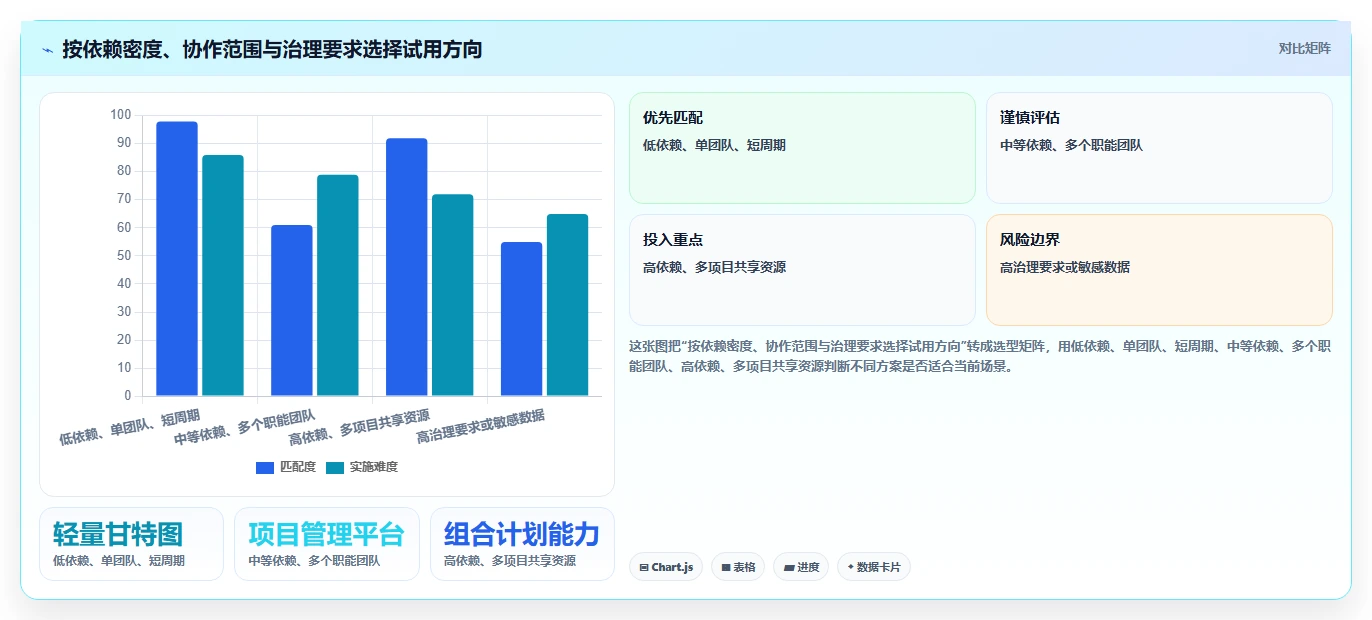Open the 谨慎评估 matrix card
Viewport: 1372px width, 620px height.
point(1159,148)
